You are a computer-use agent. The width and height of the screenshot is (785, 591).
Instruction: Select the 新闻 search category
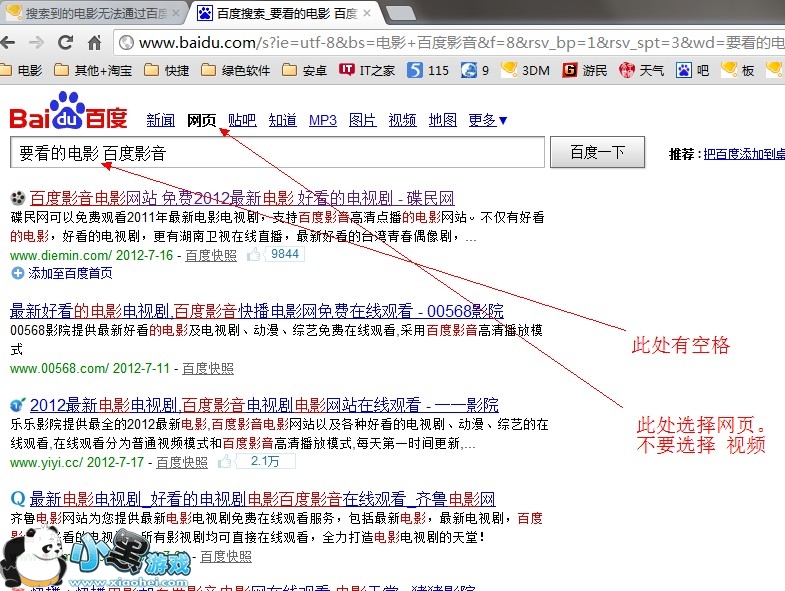[x=161, y=120]
